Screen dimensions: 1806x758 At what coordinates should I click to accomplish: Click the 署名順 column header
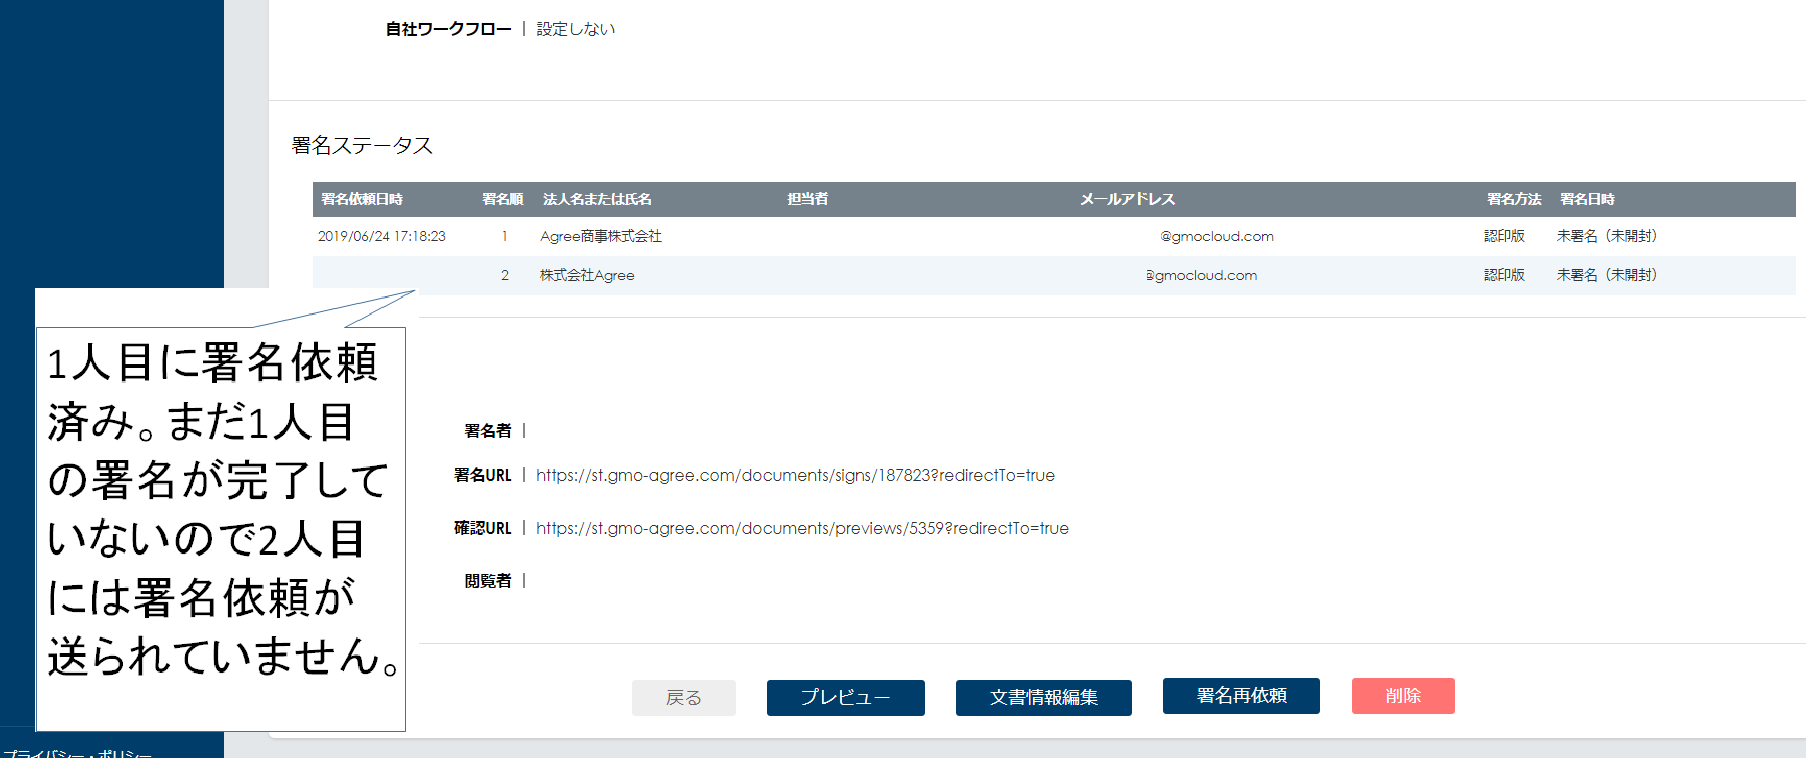tap(502, 199)
